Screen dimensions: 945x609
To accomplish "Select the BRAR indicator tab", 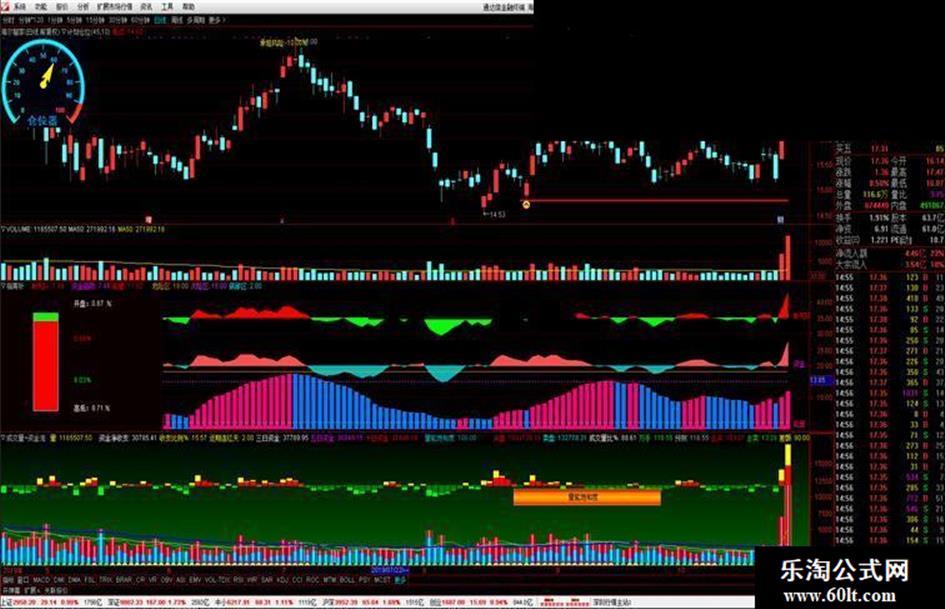I will (124, 580).
